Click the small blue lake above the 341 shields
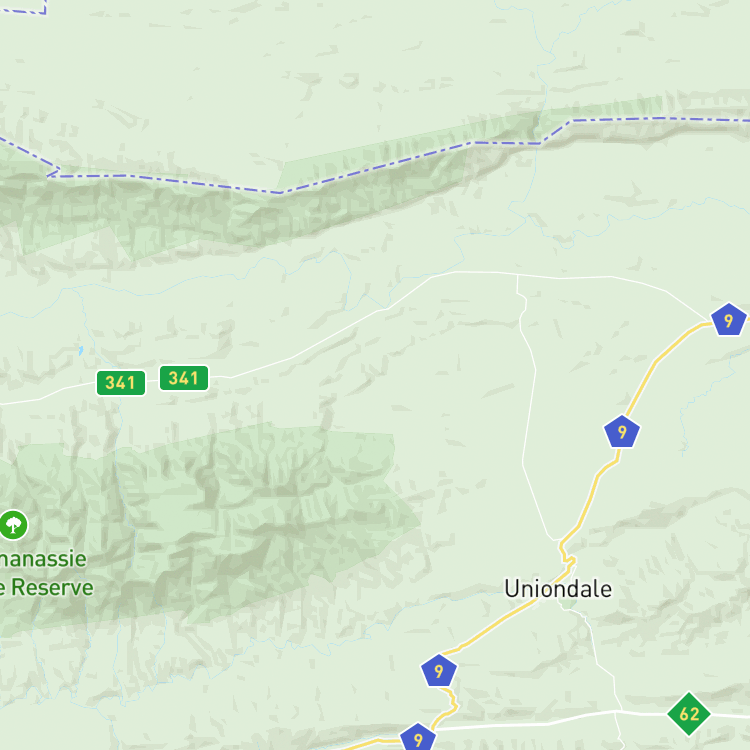The height and width of the screenshot is (750, 750). point(81,351)
